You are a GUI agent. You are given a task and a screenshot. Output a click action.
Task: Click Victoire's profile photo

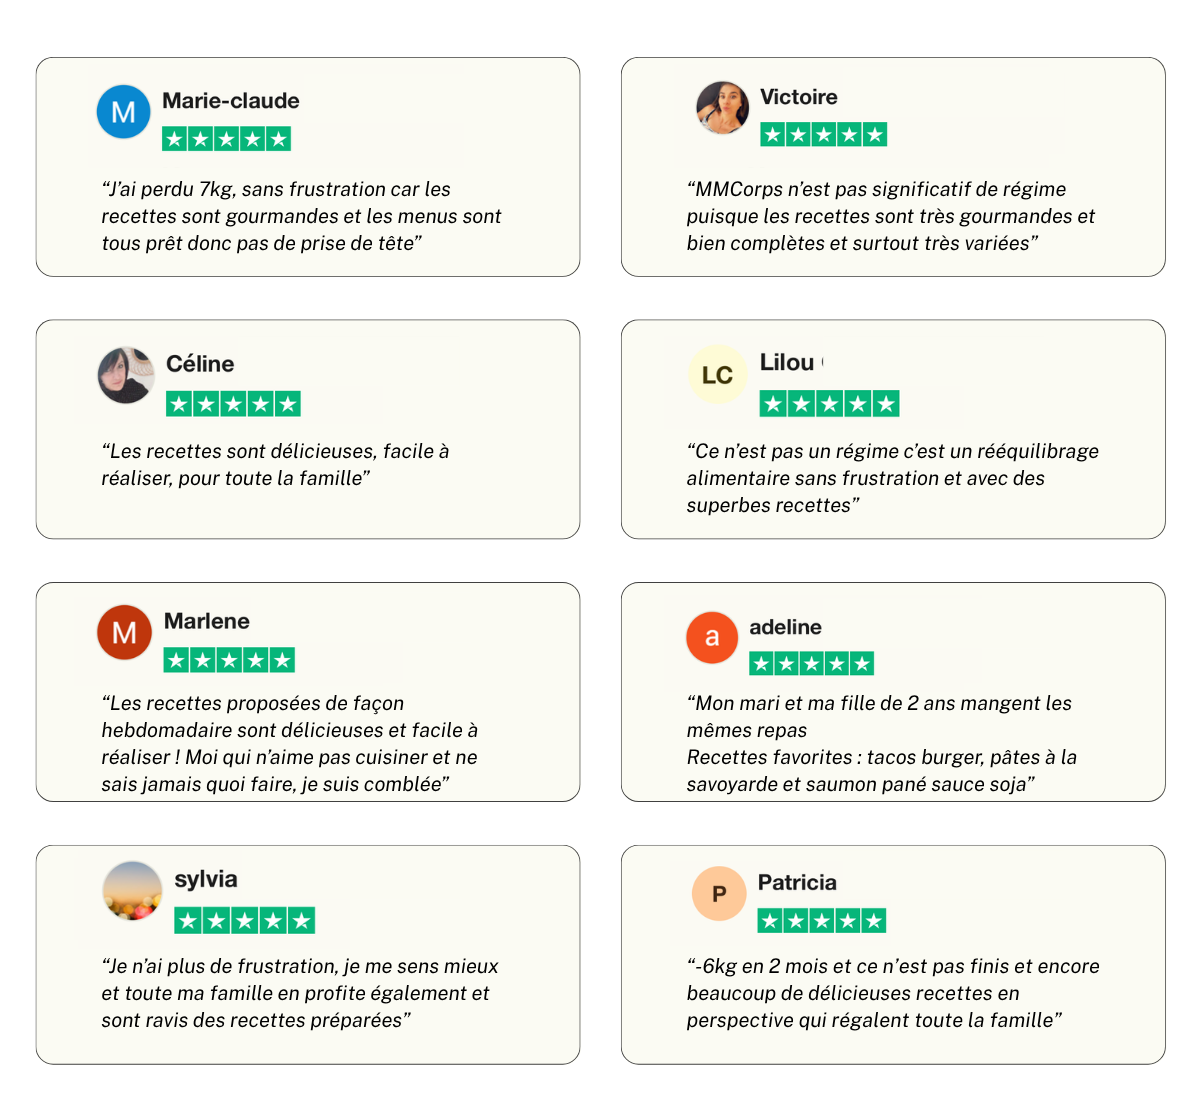(722, 108)
